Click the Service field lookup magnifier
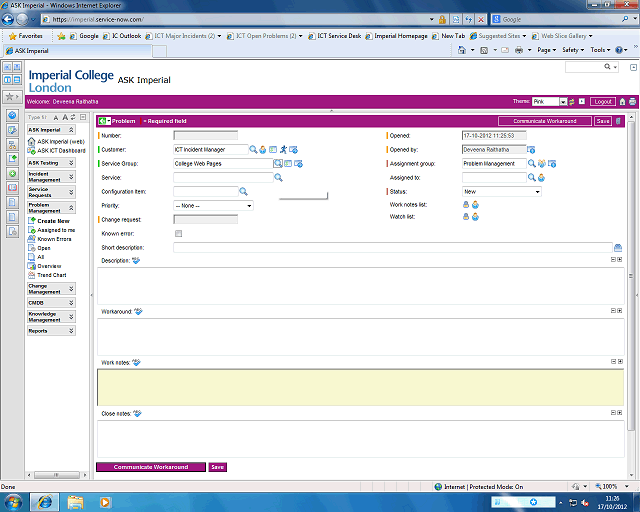The width and height of the screenshot is (640, 512). coord(278,177)
